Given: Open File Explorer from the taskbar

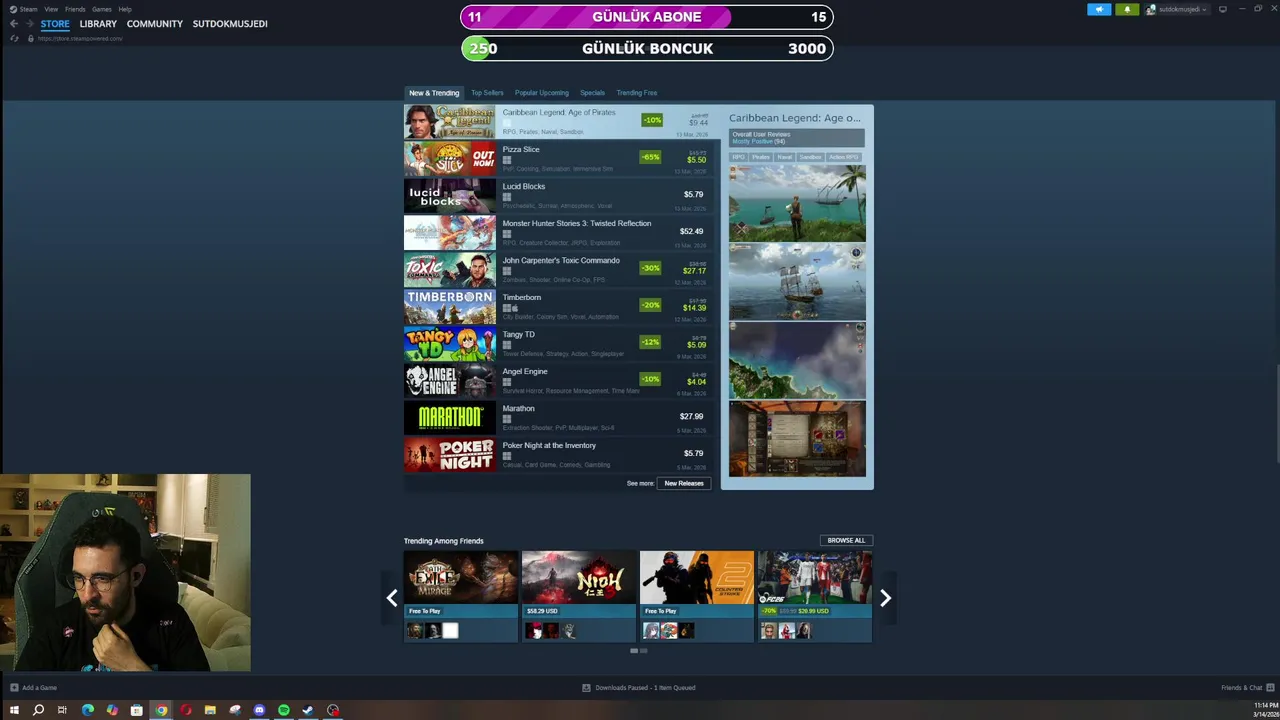Looking at the screenshot, I should tap(210, 710).
